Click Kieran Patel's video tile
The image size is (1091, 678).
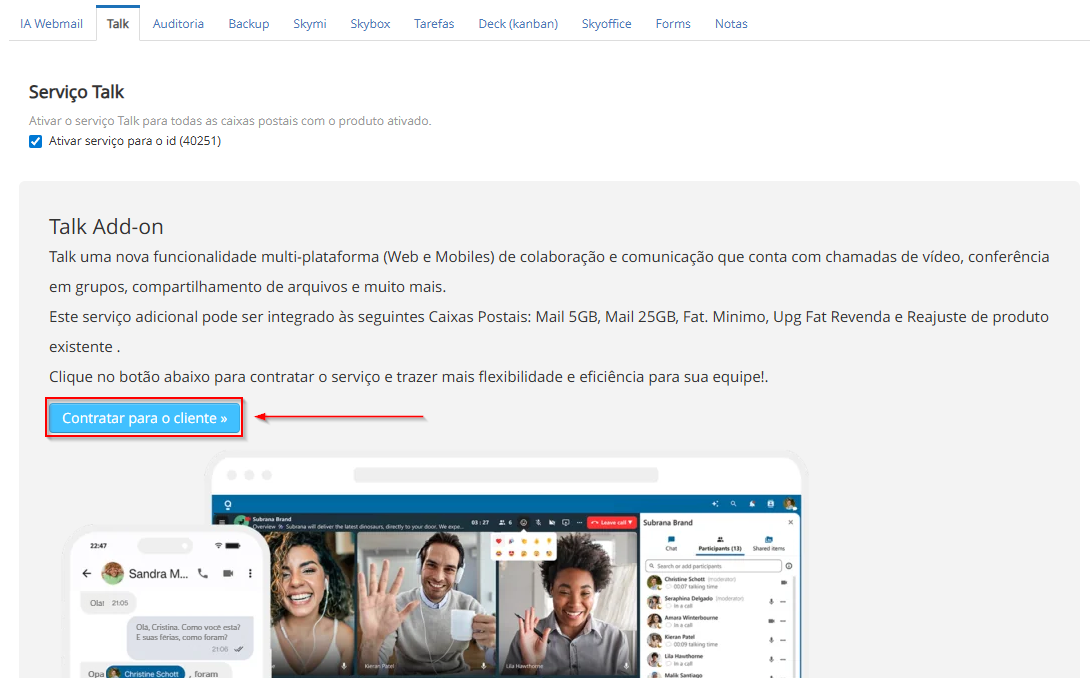pyautogui.click(x=424, y=600)
